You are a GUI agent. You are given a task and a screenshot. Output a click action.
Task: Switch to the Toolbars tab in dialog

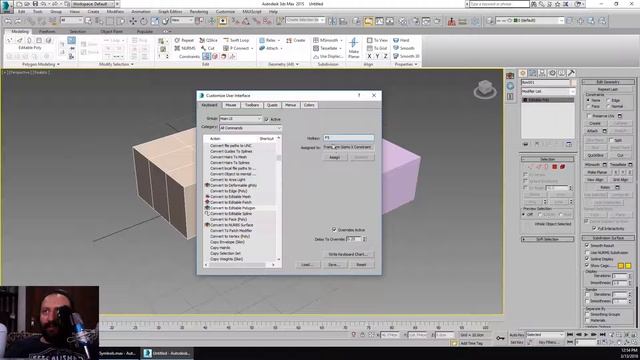coord(252,105)
